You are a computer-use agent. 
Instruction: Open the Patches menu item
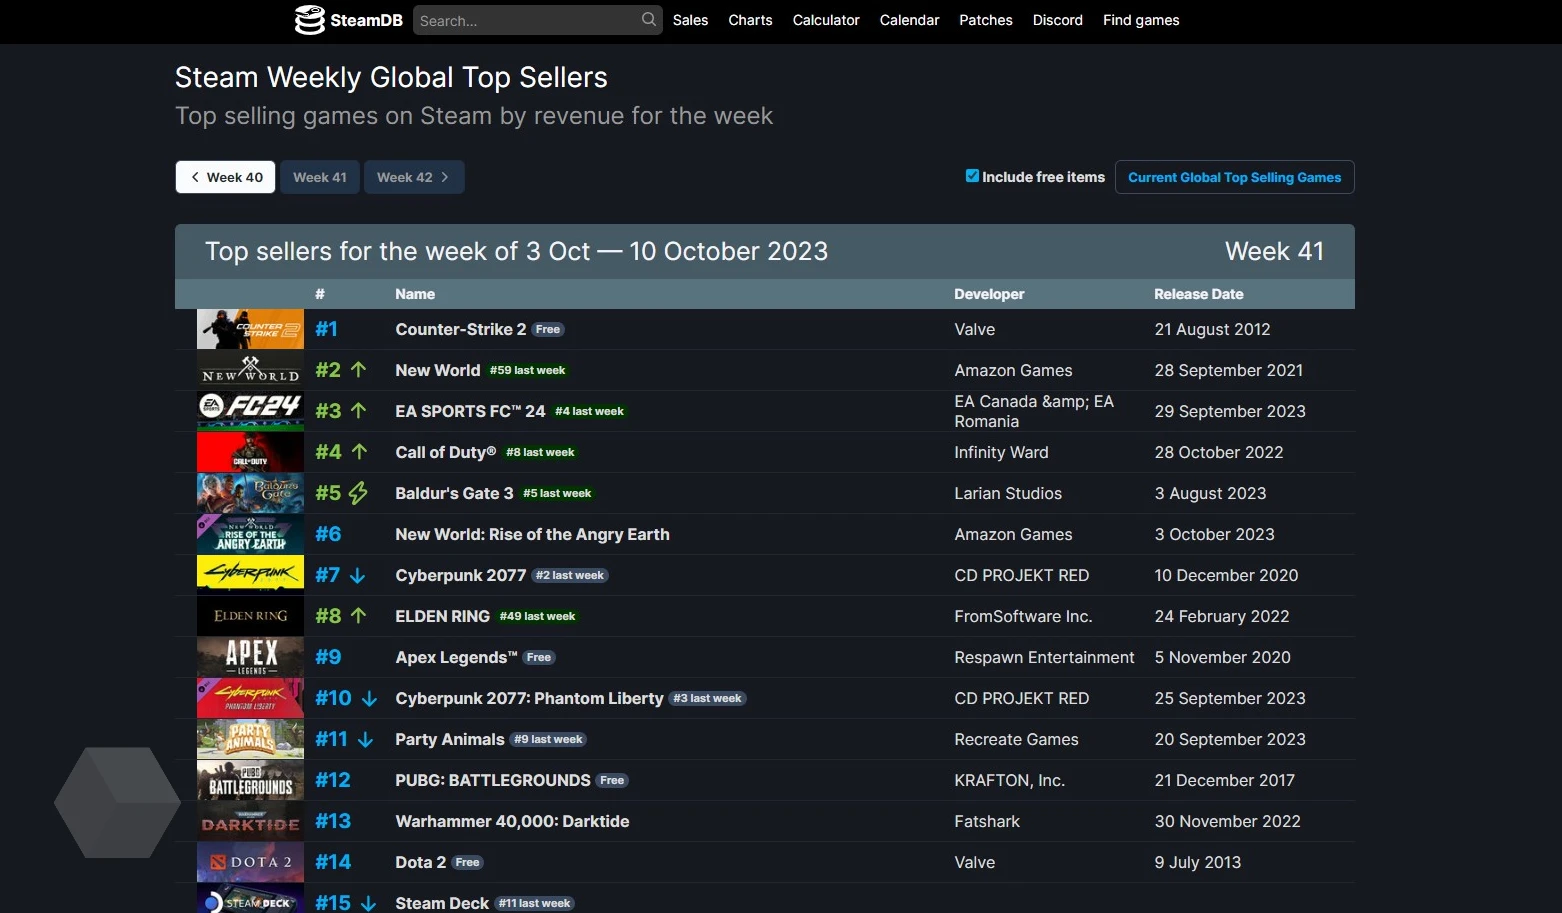(986, 20)
